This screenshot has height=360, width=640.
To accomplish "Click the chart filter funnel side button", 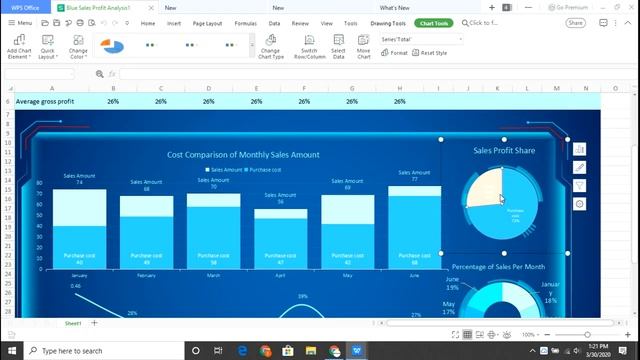I will (x=579, y=186).
